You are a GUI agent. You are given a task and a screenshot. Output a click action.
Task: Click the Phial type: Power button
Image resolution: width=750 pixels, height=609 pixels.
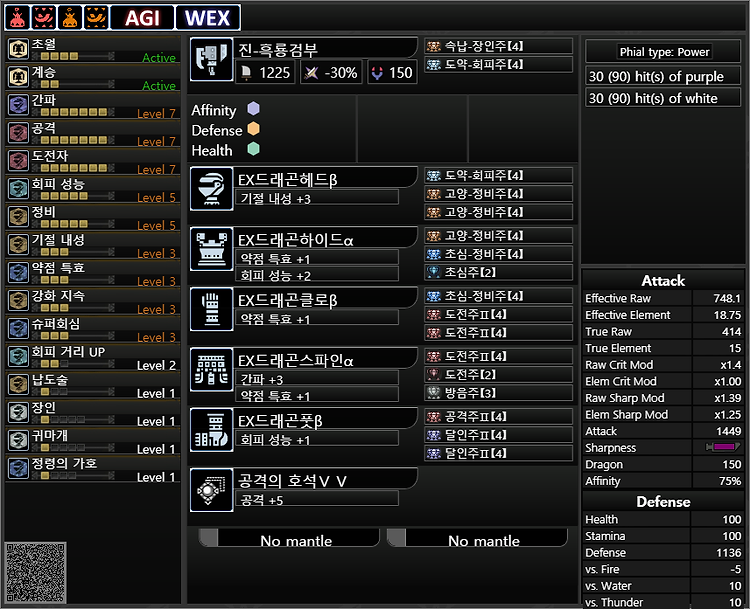tap(663, 51)
